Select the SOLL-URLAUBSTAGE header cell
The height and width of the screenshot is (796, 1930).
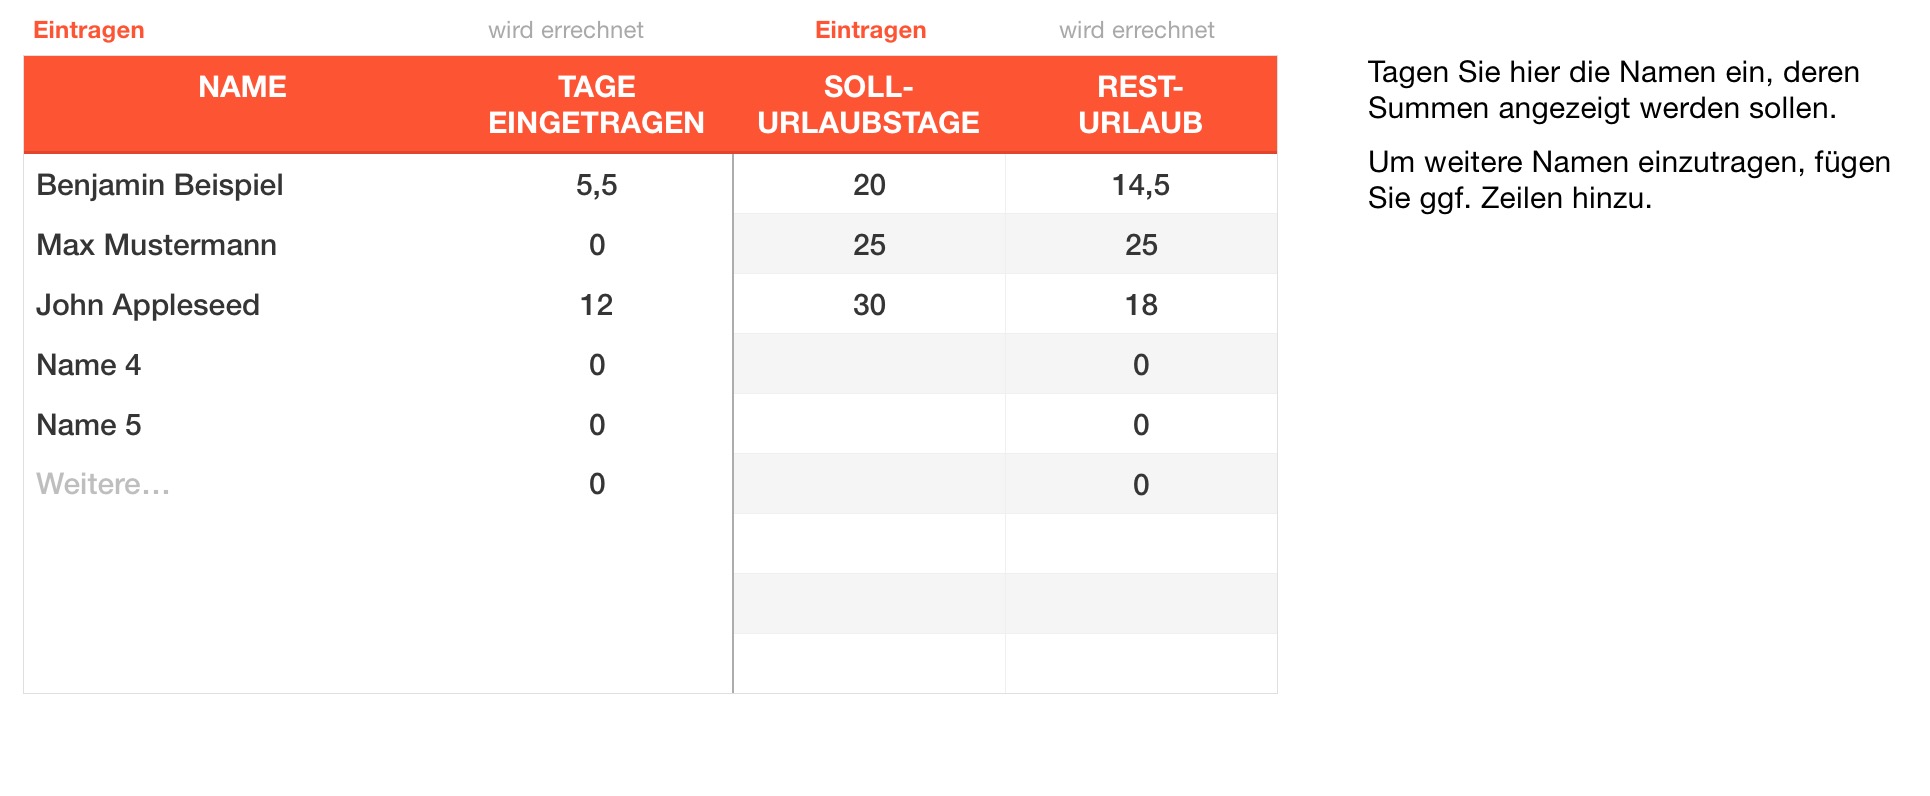pyautogui.click(x=868, y=105)
